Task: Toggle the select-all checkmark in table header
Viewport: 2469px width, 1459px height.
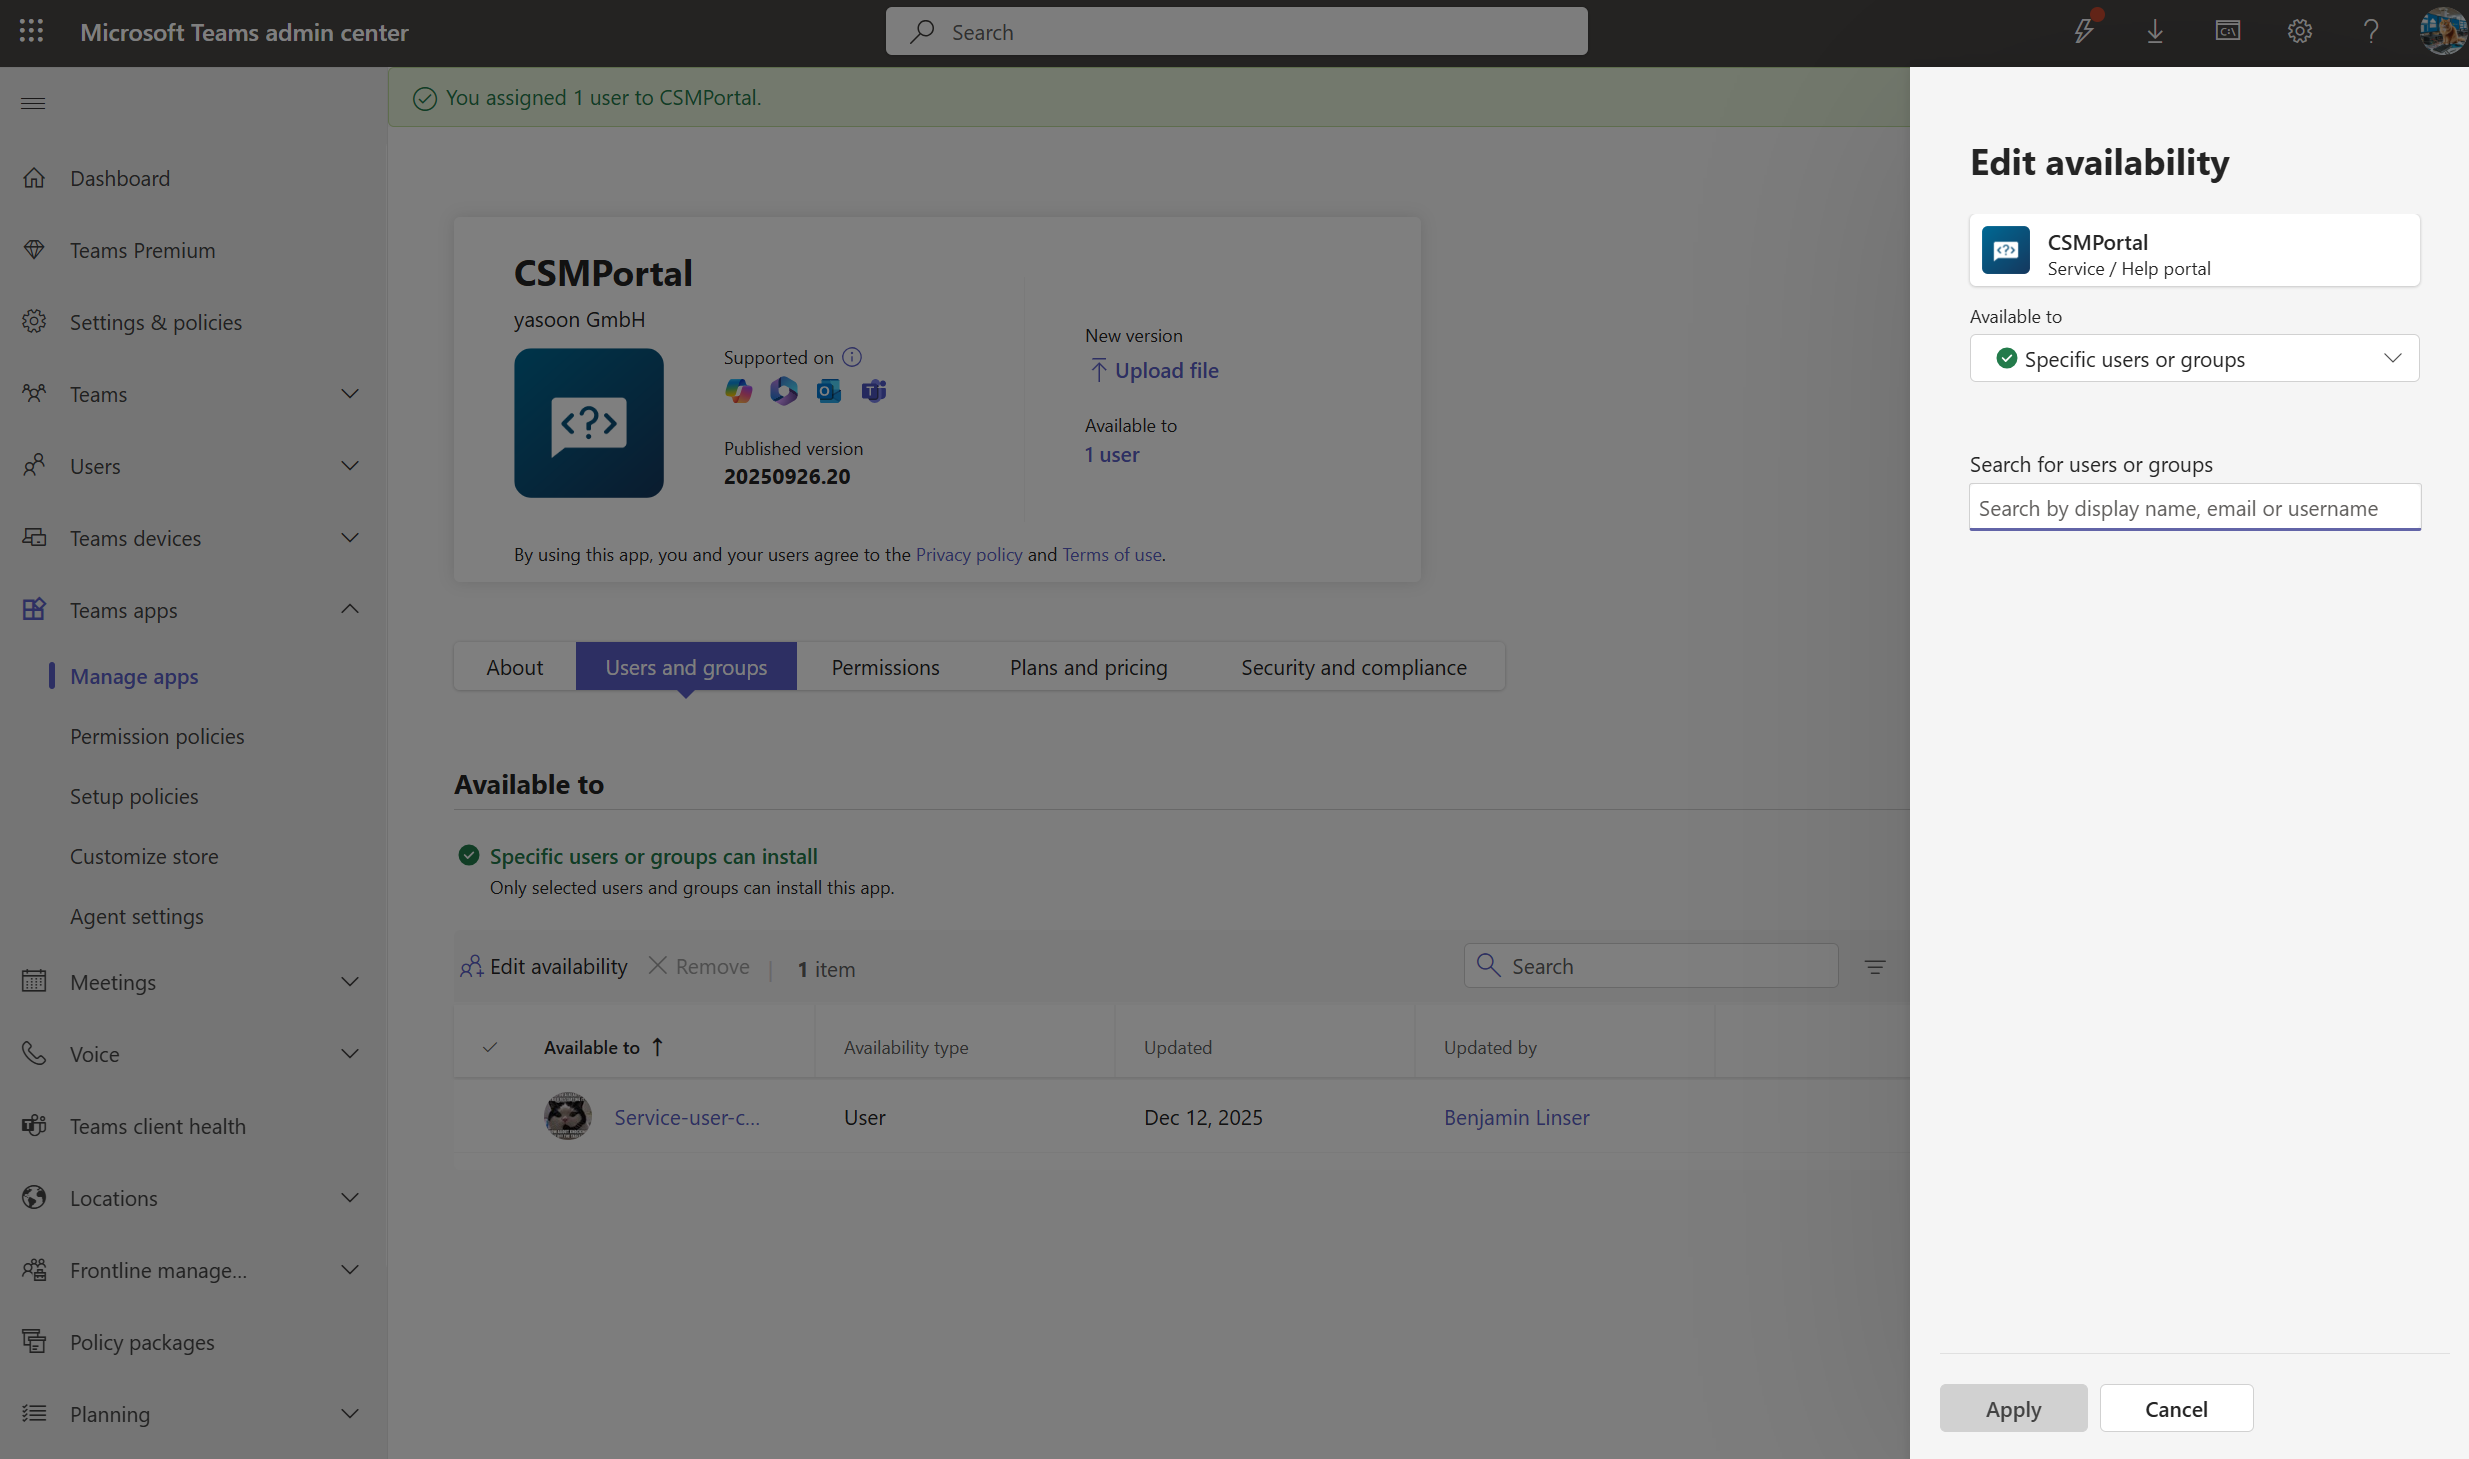Action: pos(490,1047)
